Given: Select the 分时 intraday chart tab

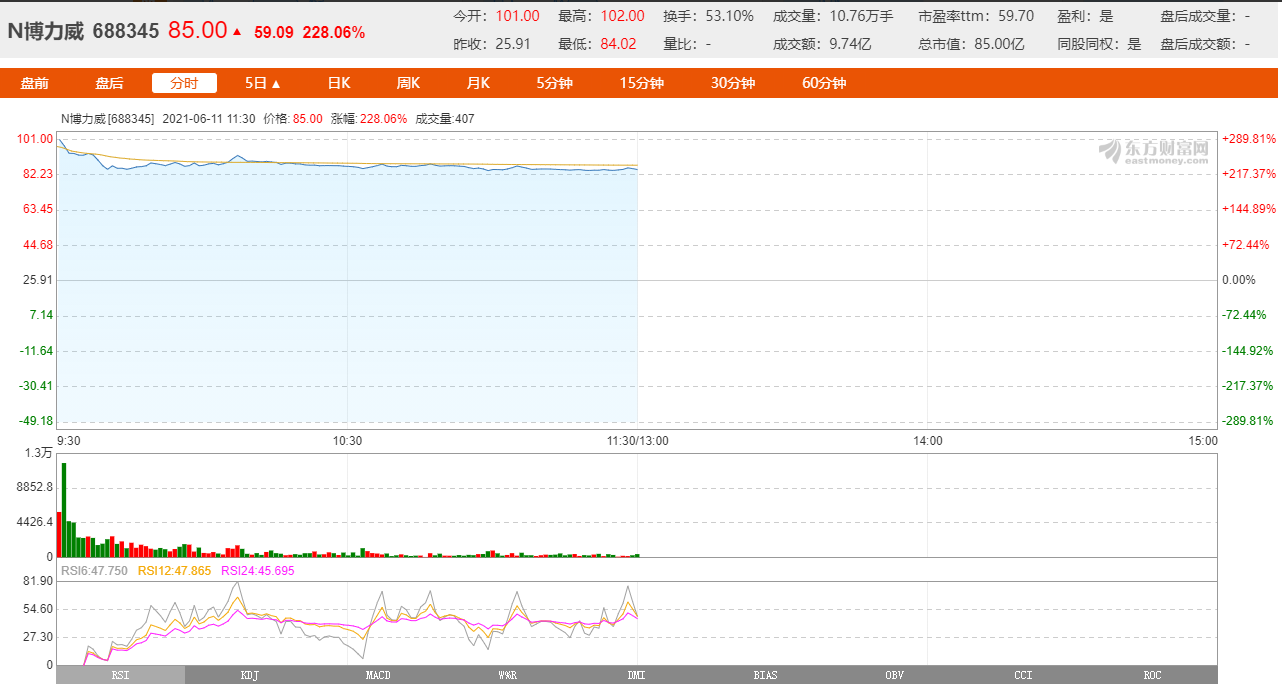Looking at the screenshot, I should pyautogui.click(x=184, y=83).
